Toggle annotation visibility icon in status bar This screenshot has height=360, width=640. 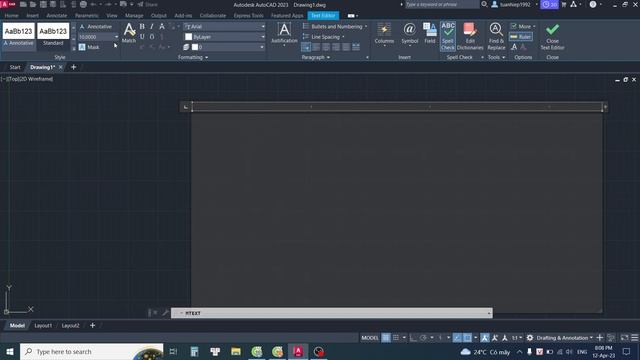pyautogui.click(x=484, y=338)
